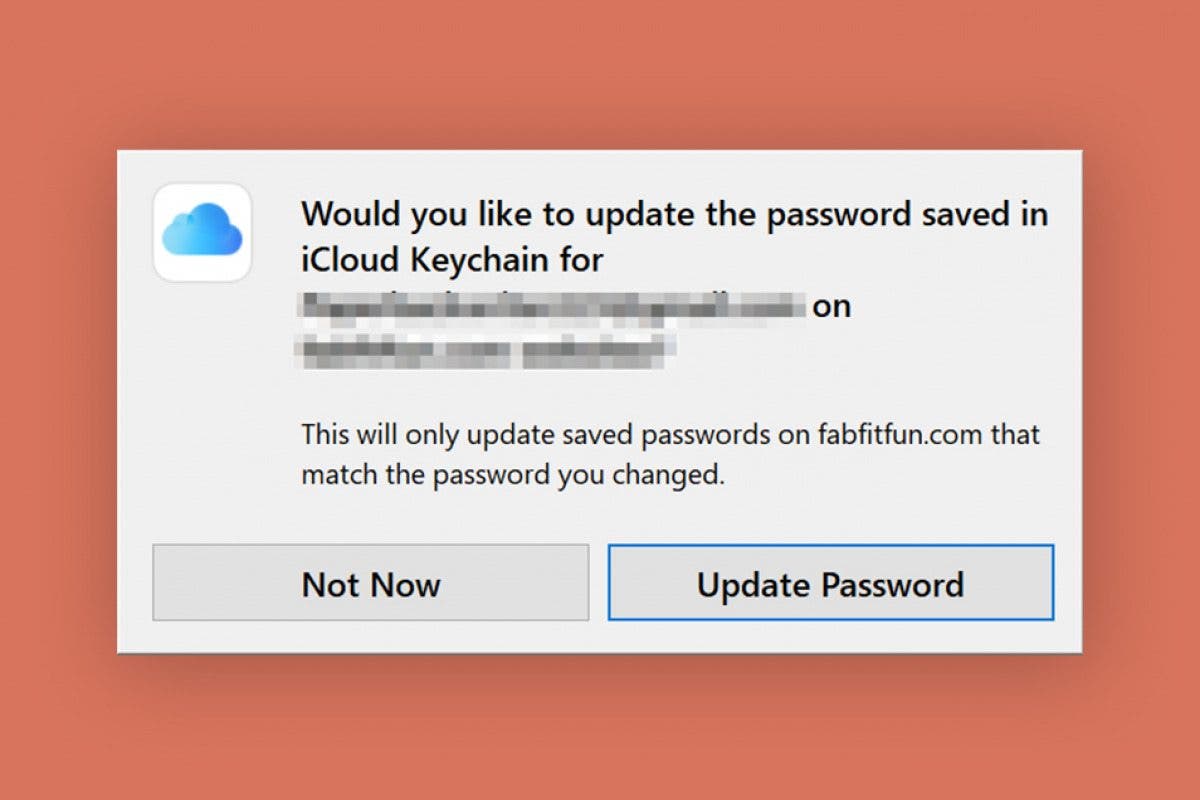Image resolution: width=1200 pixels, height=800 pixels.
Task: Click the blurred website name line
Action: (x=485, y=349)
